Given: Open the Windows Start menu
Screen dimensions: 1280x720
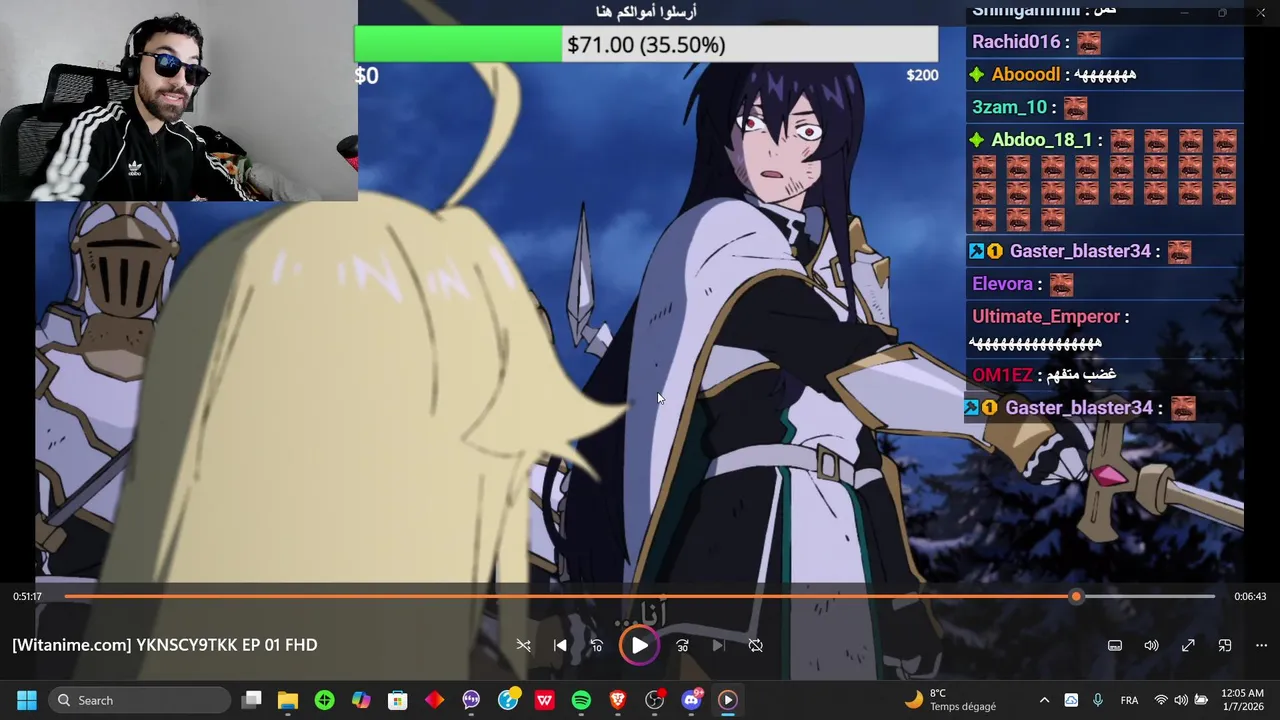Looking at the screenshot, I should pos(27,700).
